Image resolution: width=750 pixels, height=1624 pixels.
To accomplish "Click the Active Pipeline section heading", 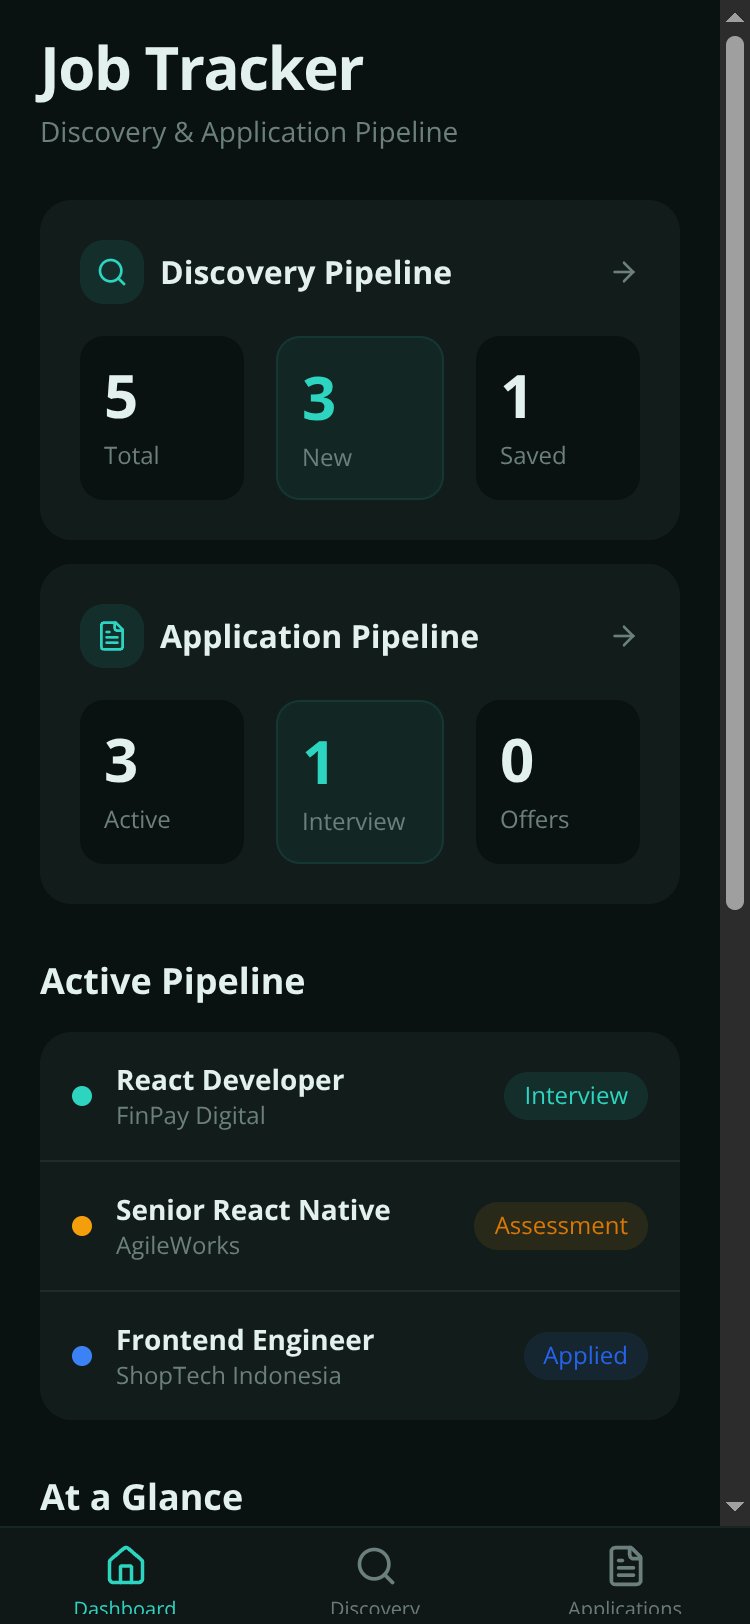I will pyautogui.click(x=172, y=982).
